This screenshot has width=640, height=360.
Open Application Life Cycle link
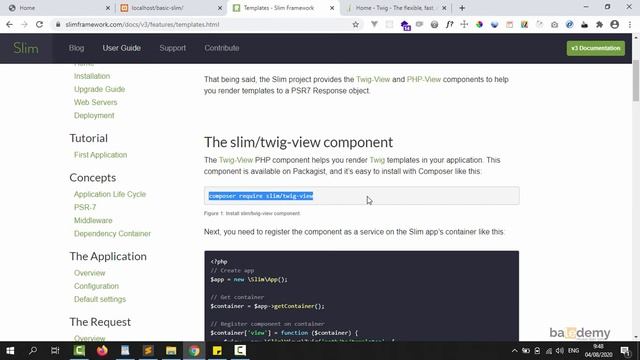click(x=110, y=194)
